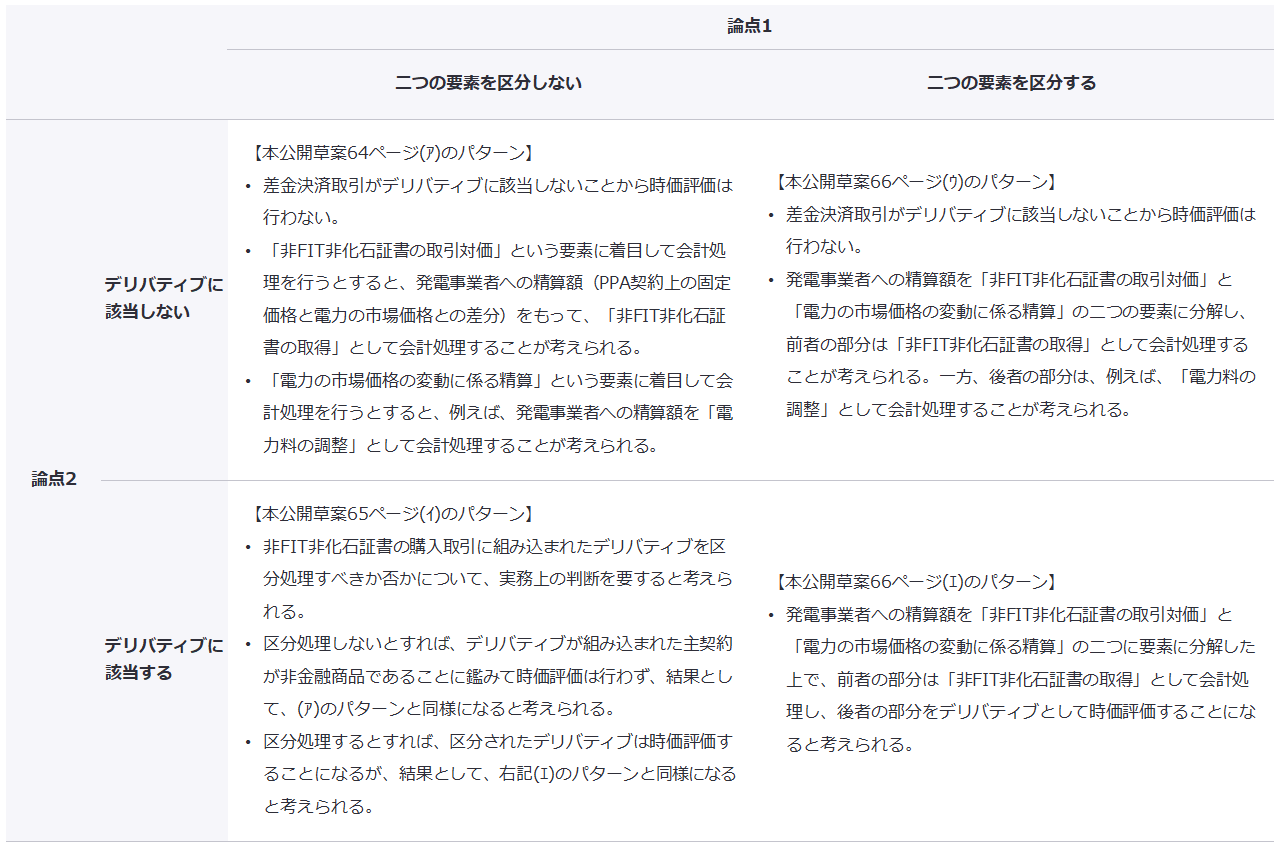
Task: Click the 本公開草案66ページ(ウ)のパターン heading
Action: [x=915, y=182]
